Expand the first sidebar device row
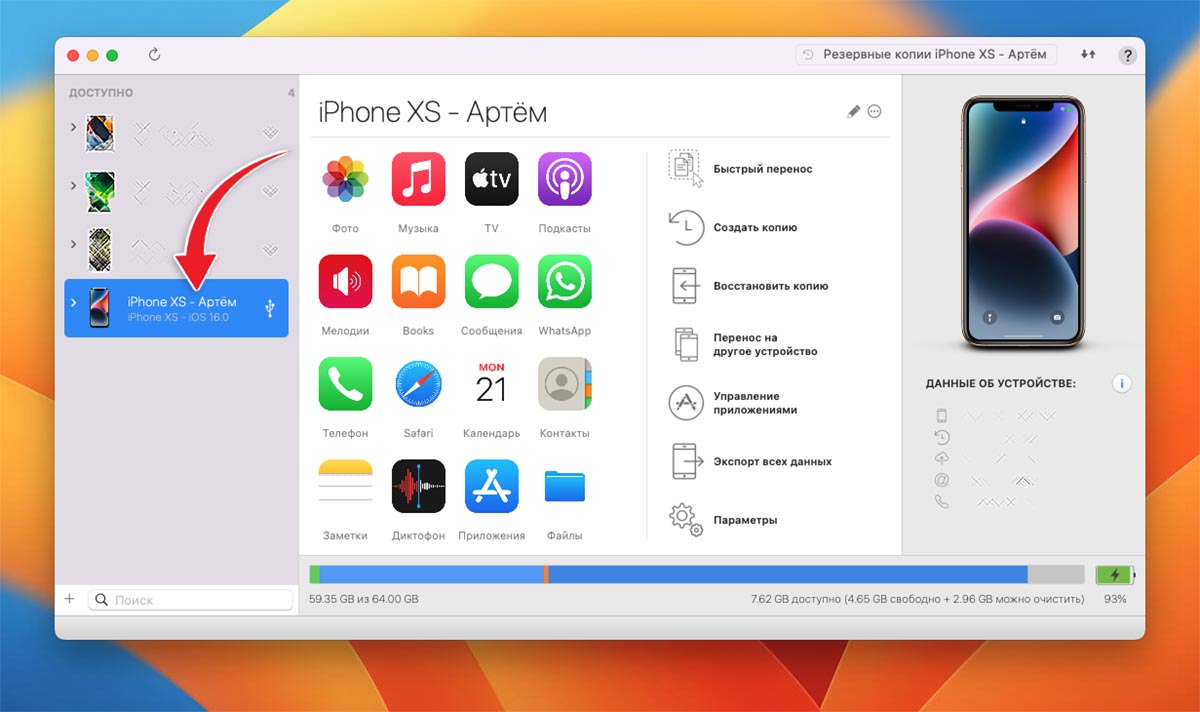1200x712 pixels. point(73,128)
